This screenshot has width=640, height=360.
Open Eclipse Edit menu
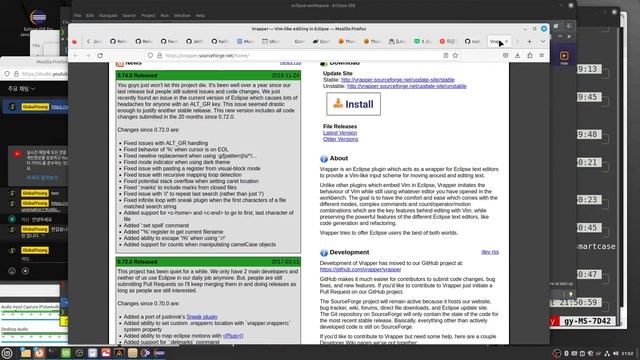90,16
